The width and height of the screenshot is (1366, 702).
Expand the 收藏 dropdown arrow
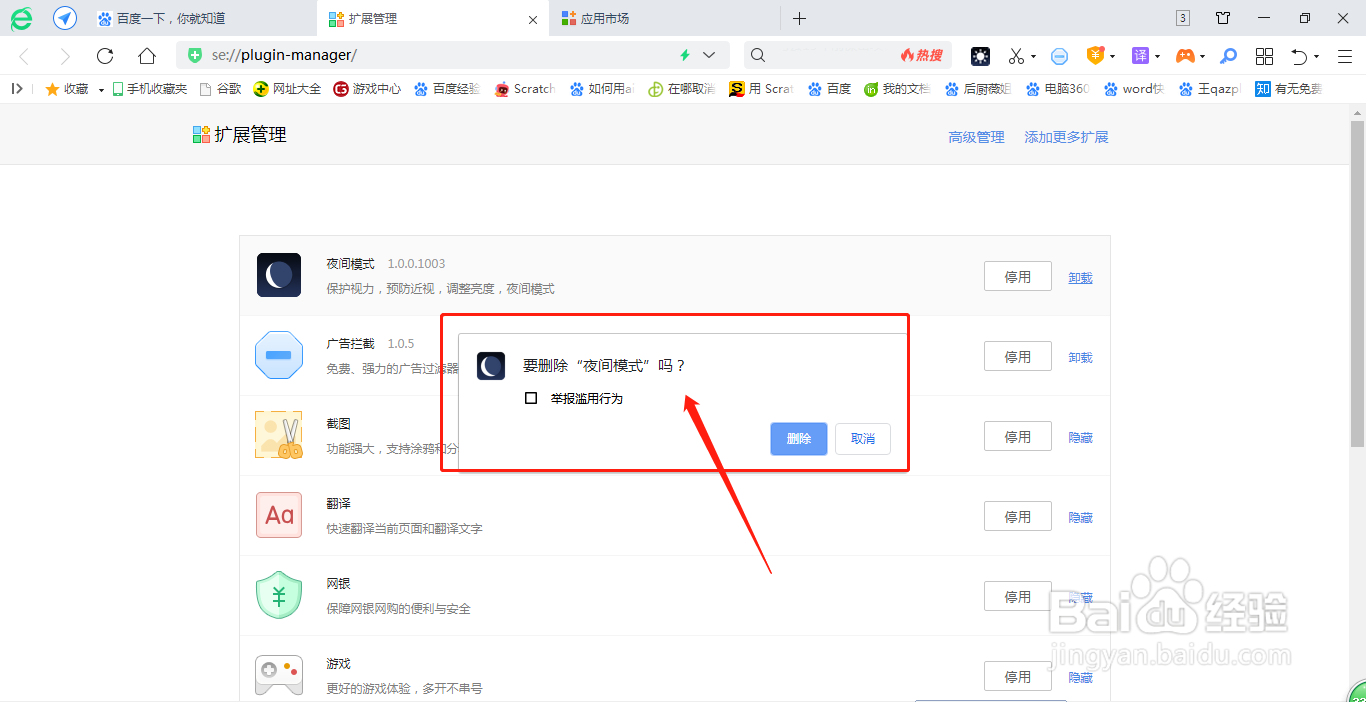tap(101, 90)
